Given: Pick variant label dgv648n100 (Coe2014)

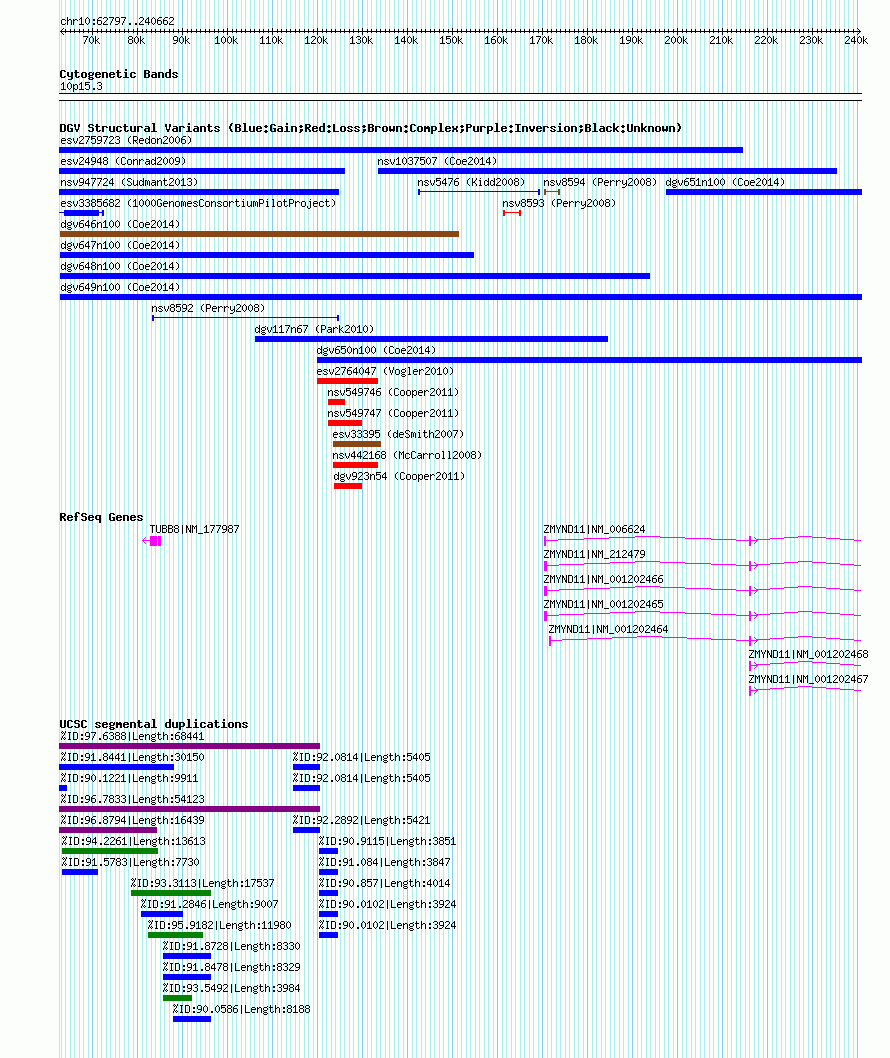Looking at the screenshot, I should click(x=120, y=266).
